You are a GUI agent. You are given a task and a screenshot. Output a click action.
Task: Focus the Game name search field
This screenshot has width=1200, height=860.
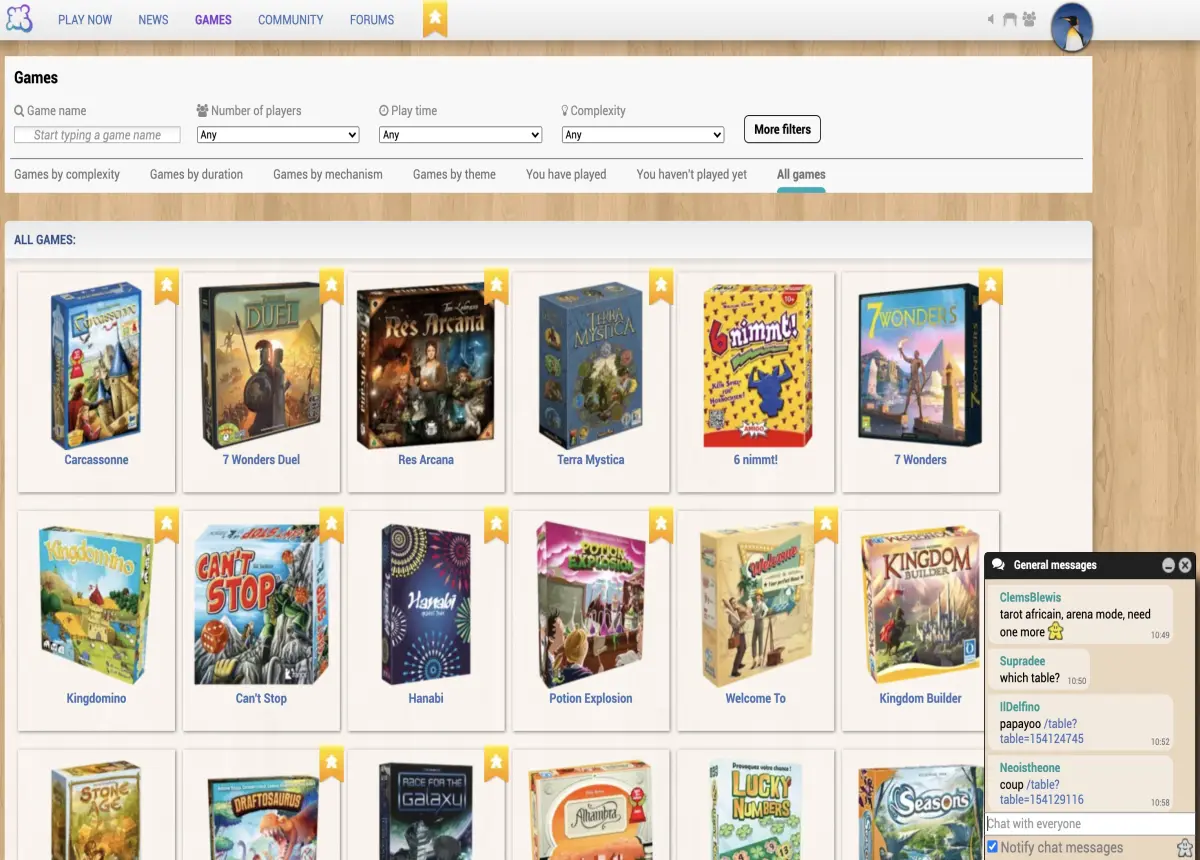tap(97, 135)
